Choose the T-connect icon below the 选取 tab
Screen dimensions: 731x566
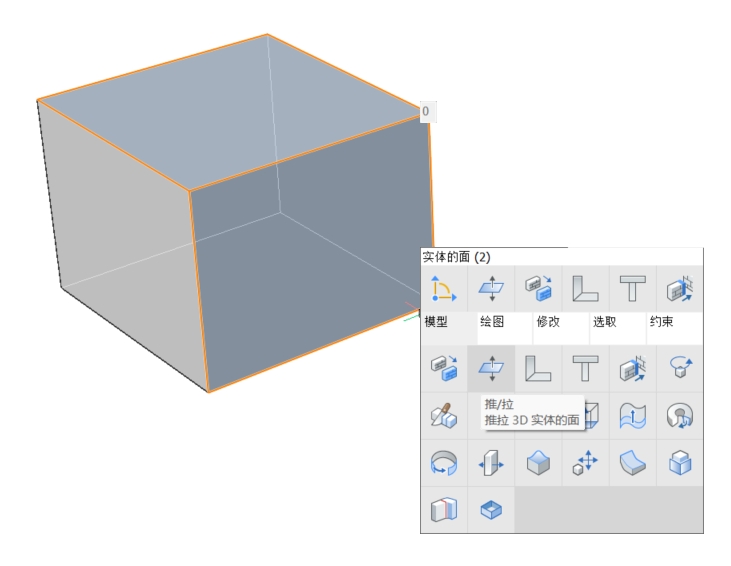(x=586, y=368)
